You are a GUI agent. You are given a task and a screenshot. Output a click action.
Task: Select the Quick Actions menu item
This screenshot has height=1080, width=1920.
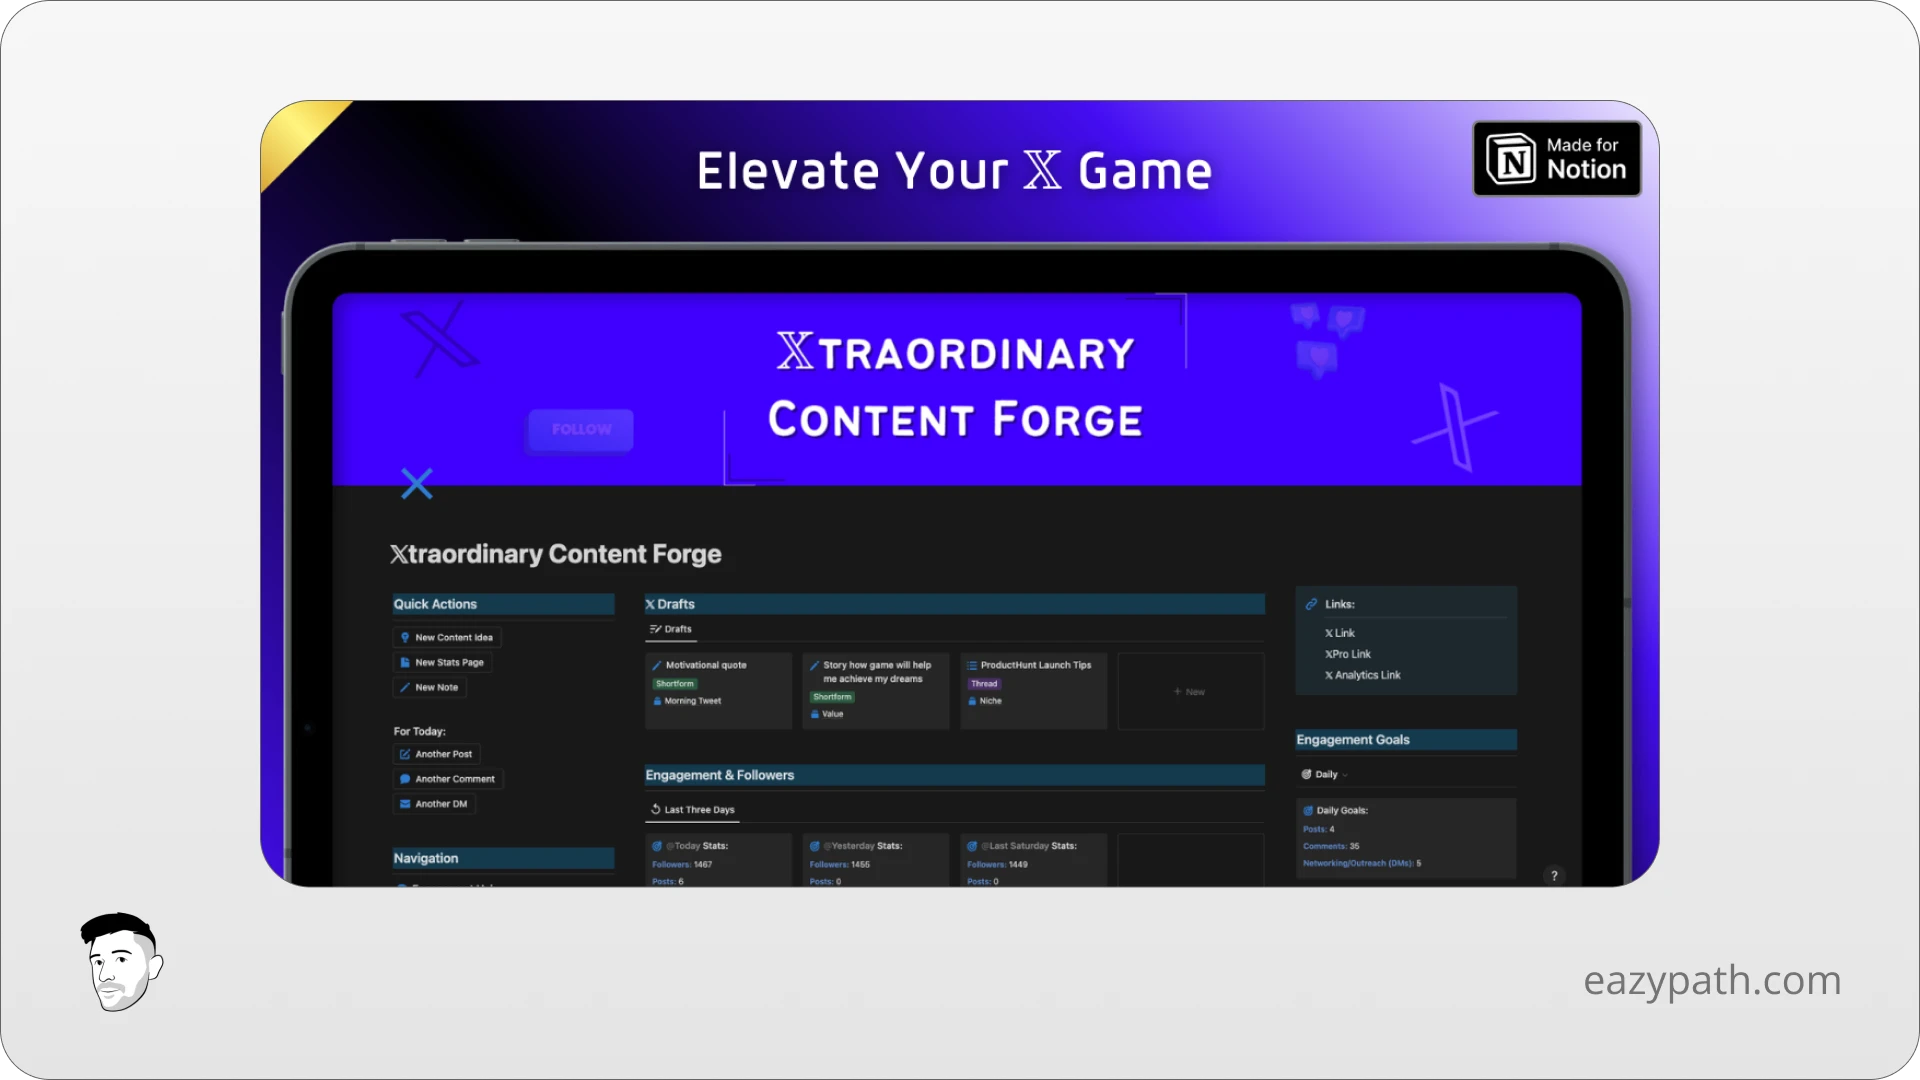pos(435,603)
